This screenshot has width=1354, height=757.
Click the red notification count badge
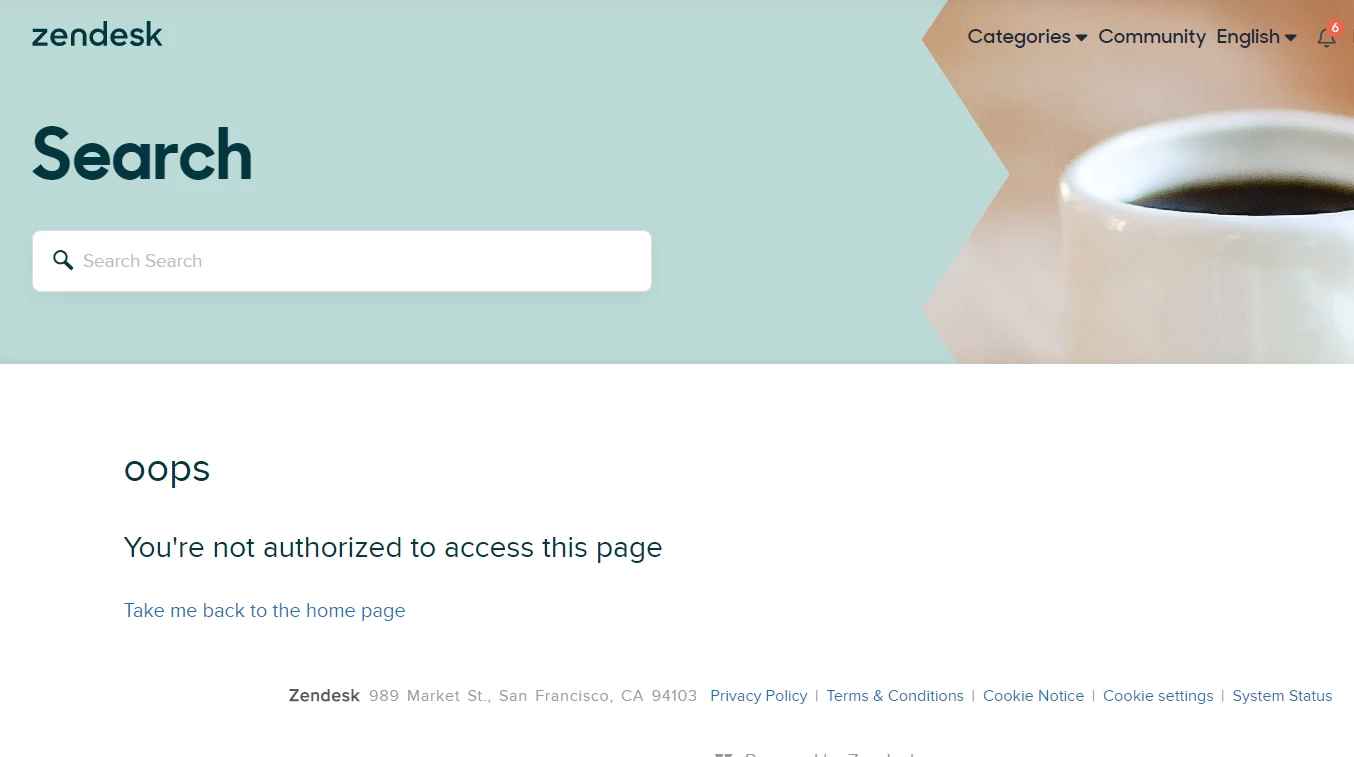[1334, 28]
